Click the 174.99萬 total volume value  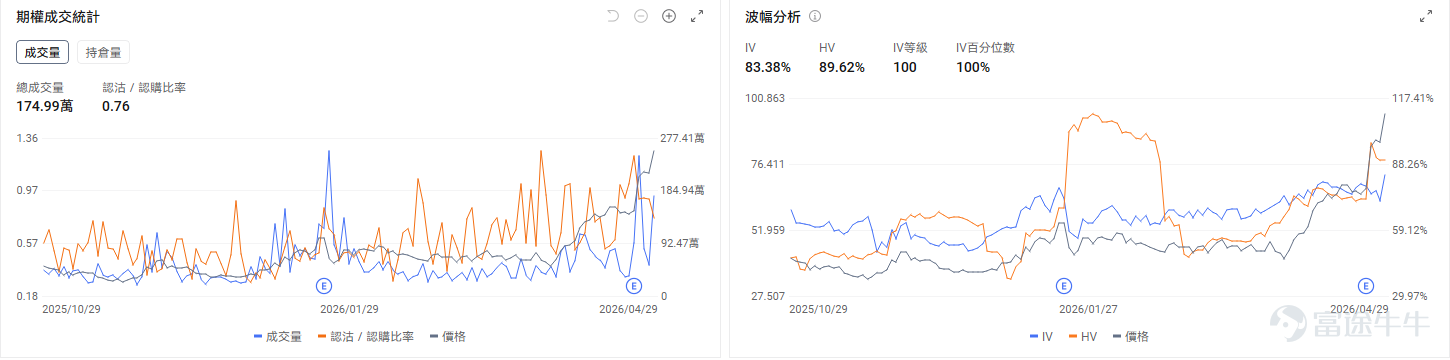tap(45, 106)
